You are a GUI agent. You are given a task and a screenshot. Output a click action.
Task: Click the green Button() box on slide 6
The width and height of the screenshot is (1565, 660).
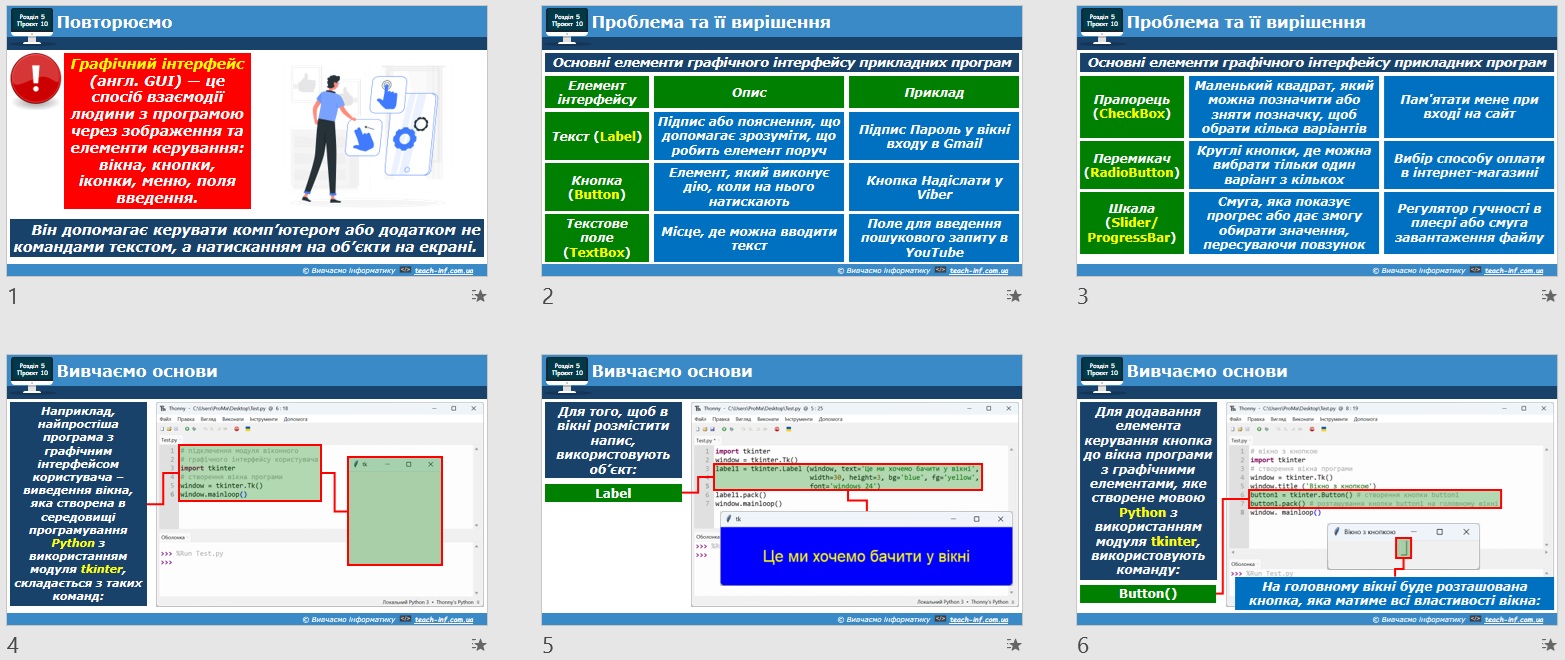tap(1148, 594)
